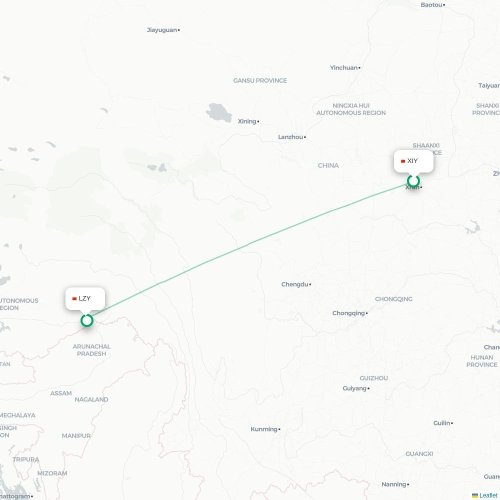
Task: Click the Lanzhou city label
Action: (x=292, y=137)
